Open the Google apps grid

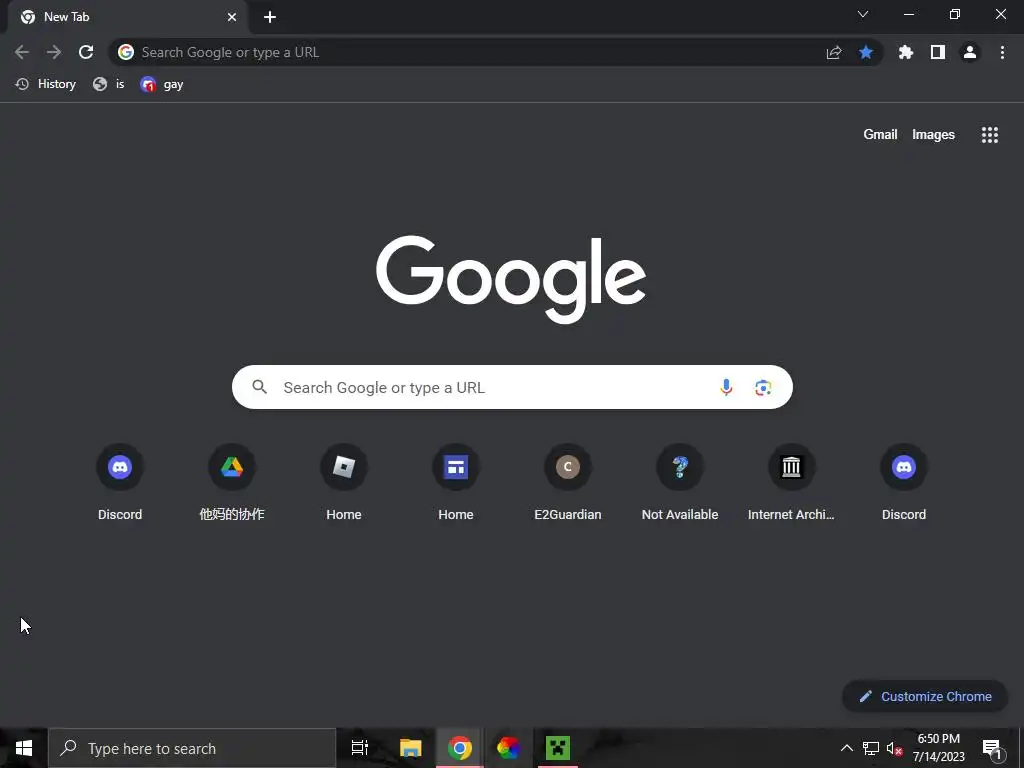[990, 135]
